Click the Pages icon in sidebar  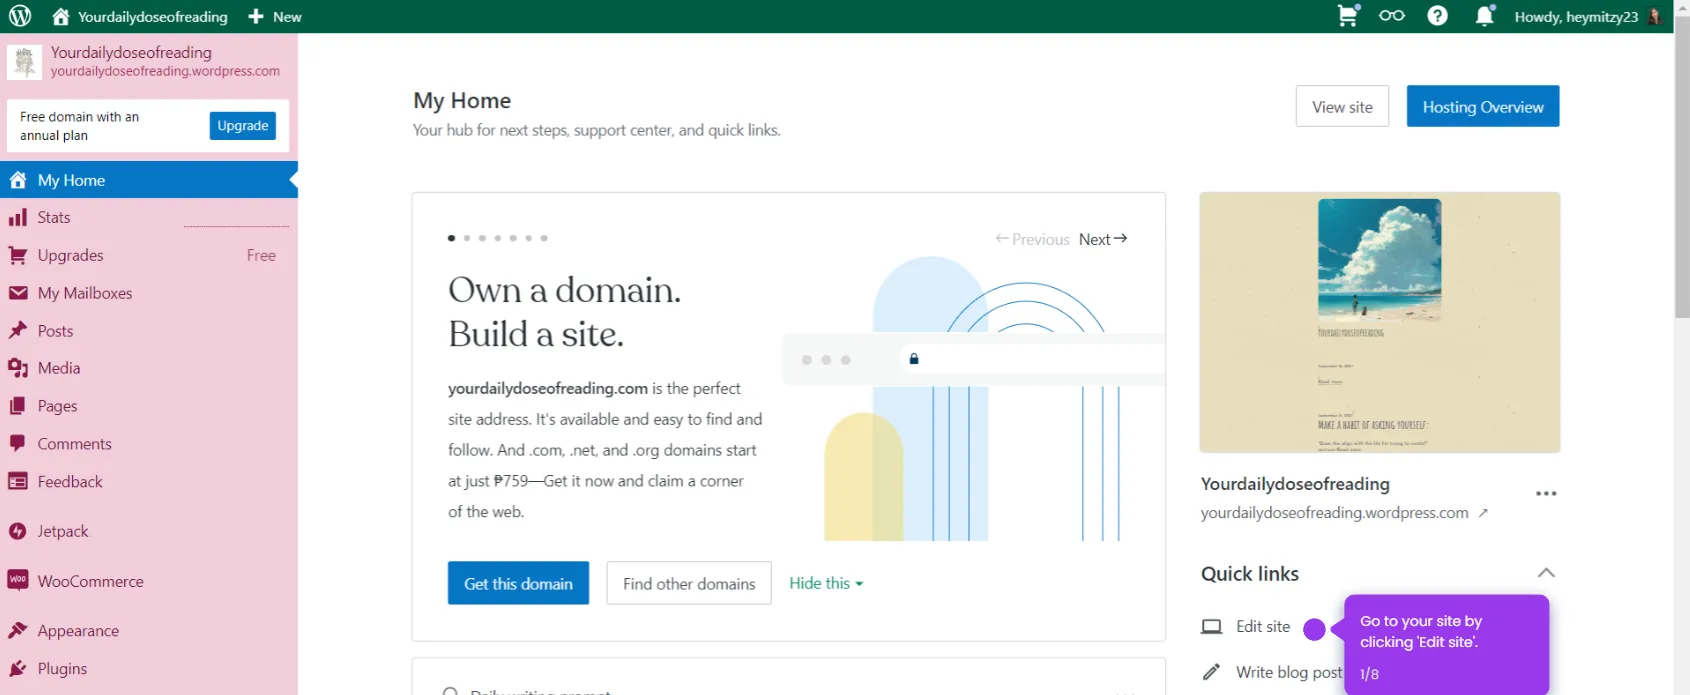coord(18,406)
